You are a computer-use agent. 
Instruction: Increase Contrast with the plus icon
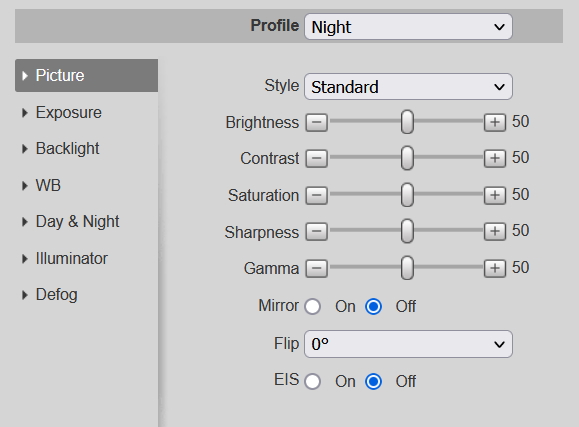(x=495, y=158)
